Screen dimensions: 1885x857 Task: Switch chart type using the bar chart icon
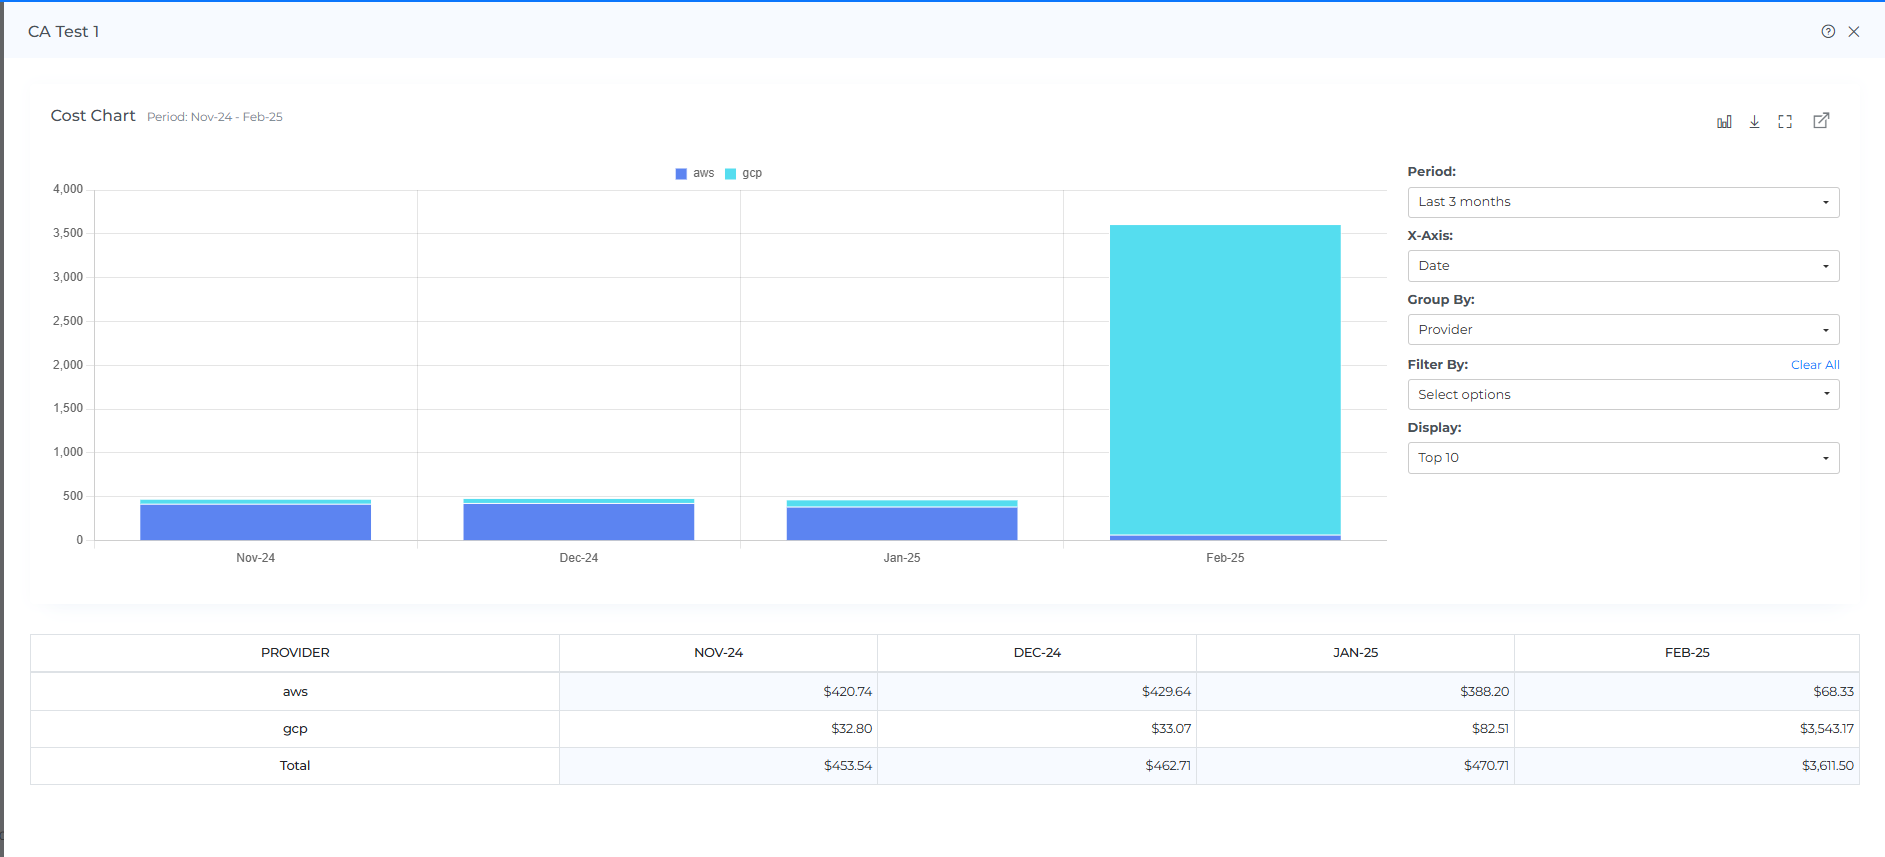(x=1724, y=121)
